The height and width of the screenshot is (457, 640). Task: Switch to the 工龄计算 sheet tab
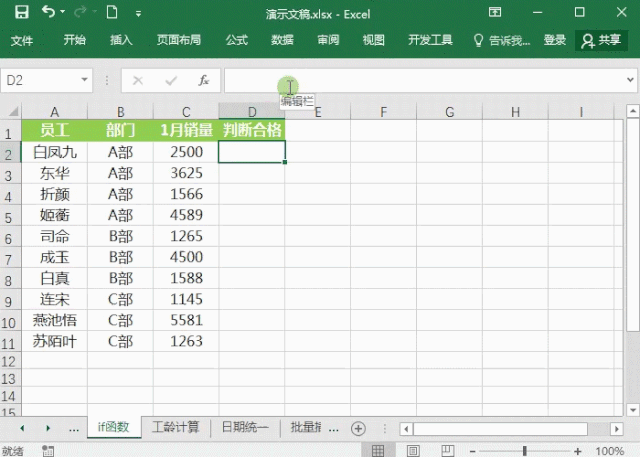click(176, 427)
